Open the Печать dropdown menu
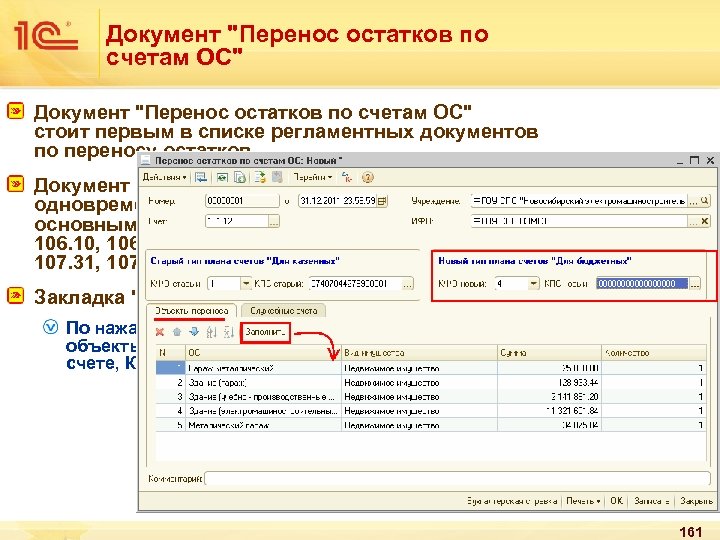This screenshot has width=720, height=540. click(583, 501)
